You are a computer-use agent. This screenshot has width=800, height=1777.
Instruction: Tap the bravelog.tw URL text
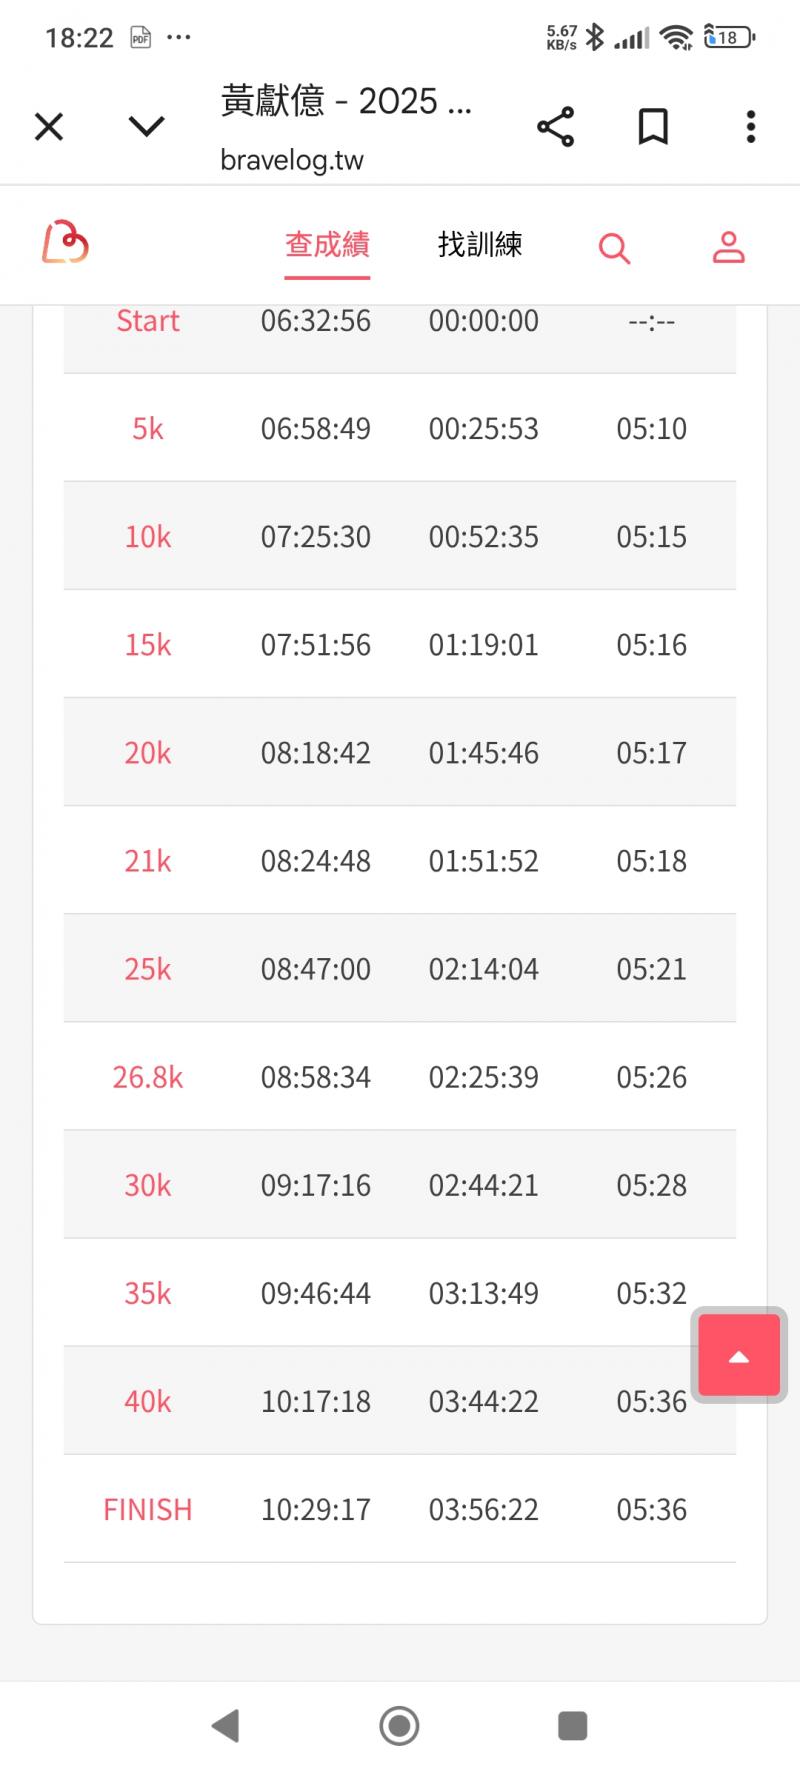292,160
